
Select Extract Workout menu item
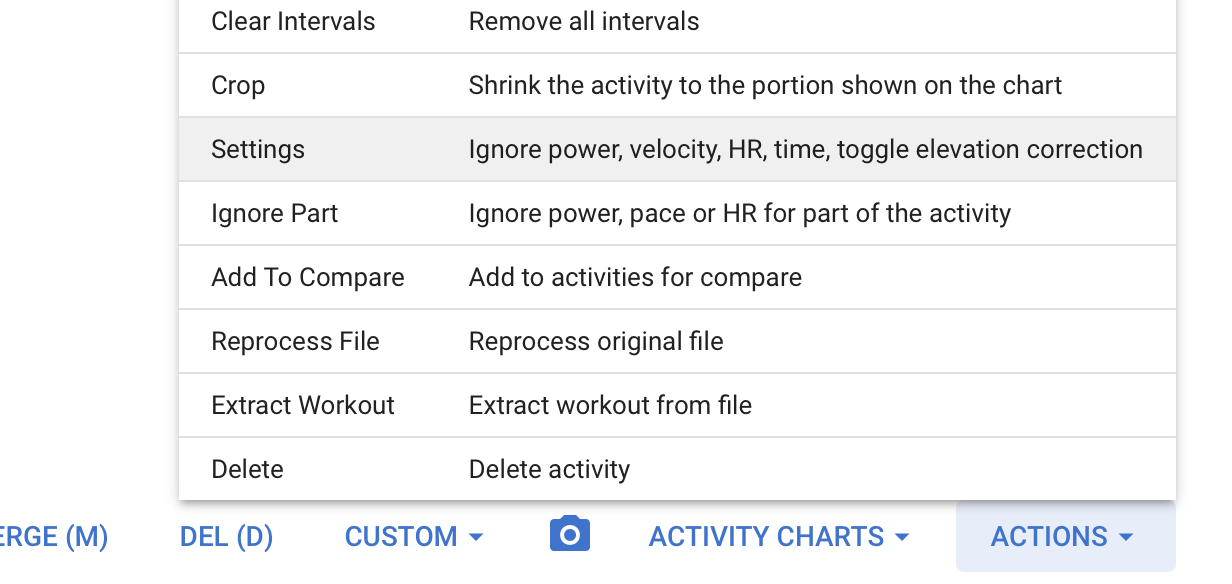[303, 405]
